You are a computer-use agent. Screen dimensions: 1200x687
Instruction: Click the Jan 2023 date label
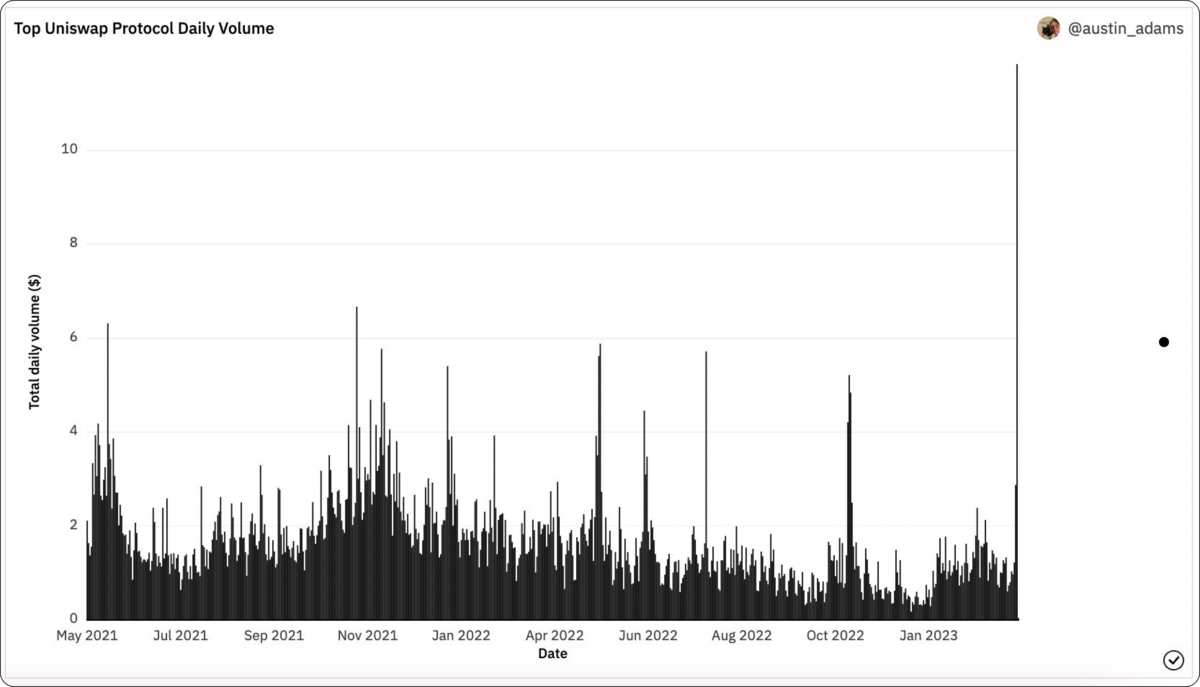(928, 636)
